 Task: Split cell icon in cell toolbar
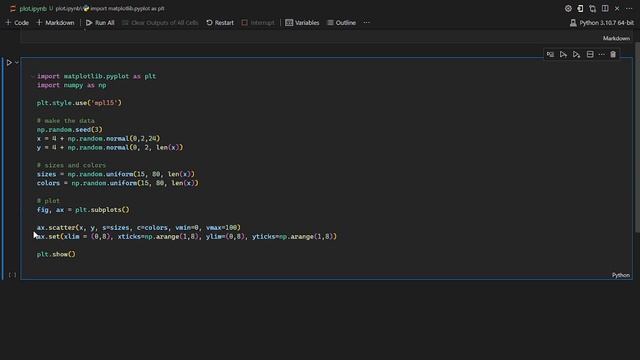(590, 54)
